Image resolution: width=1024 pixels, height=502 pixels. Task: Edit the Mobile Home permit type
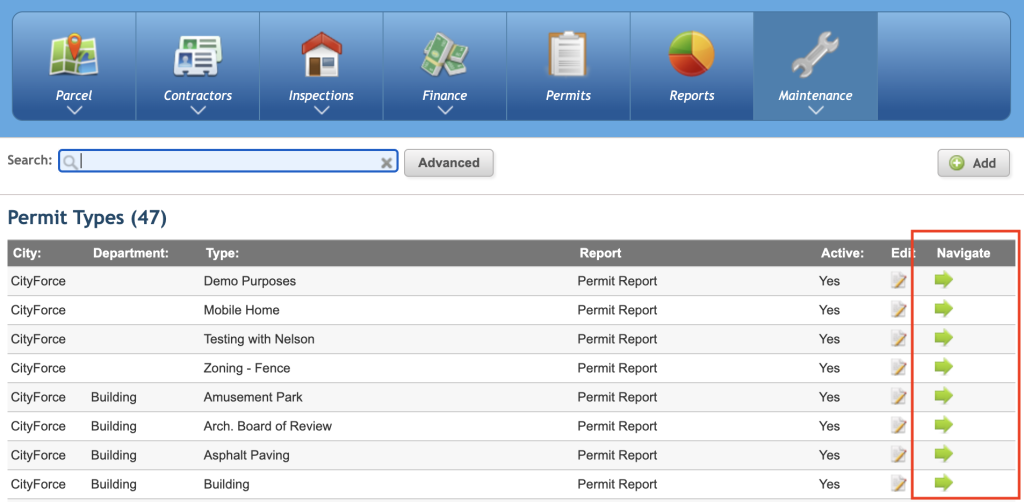[x=899, y=310]
